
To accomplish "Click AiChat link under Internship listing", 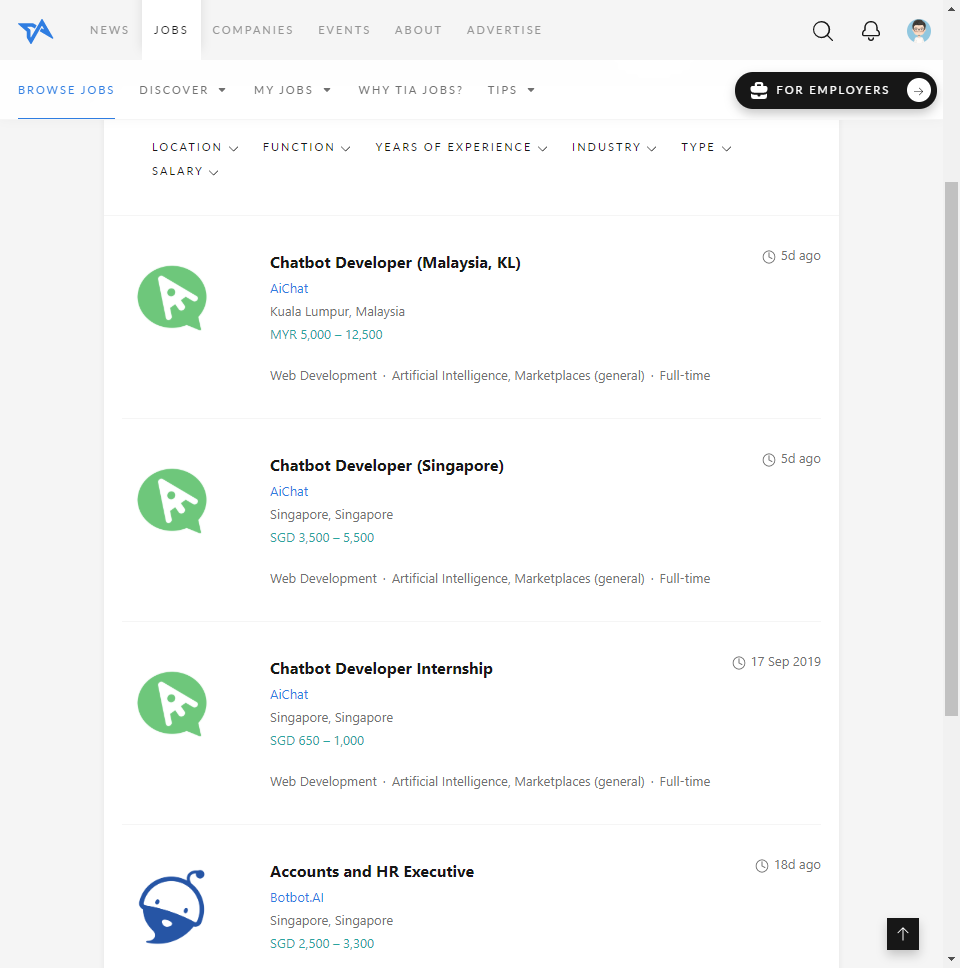I will pyautogui.click(x=289, y=695).
